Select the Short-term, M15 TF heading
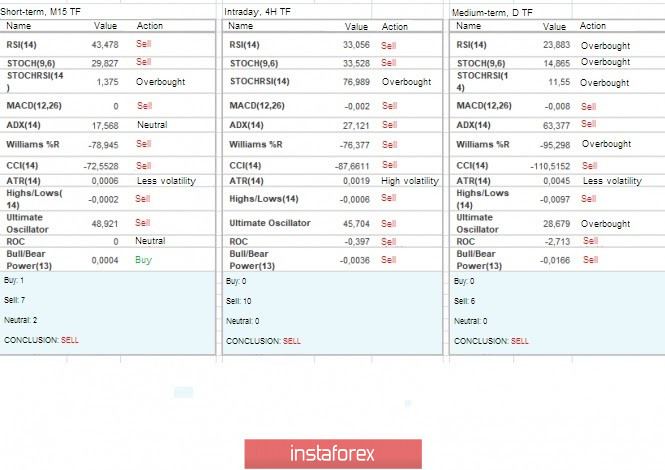This screenshot has height=470, width=665. pyautogui.click(x=40, y=12)
